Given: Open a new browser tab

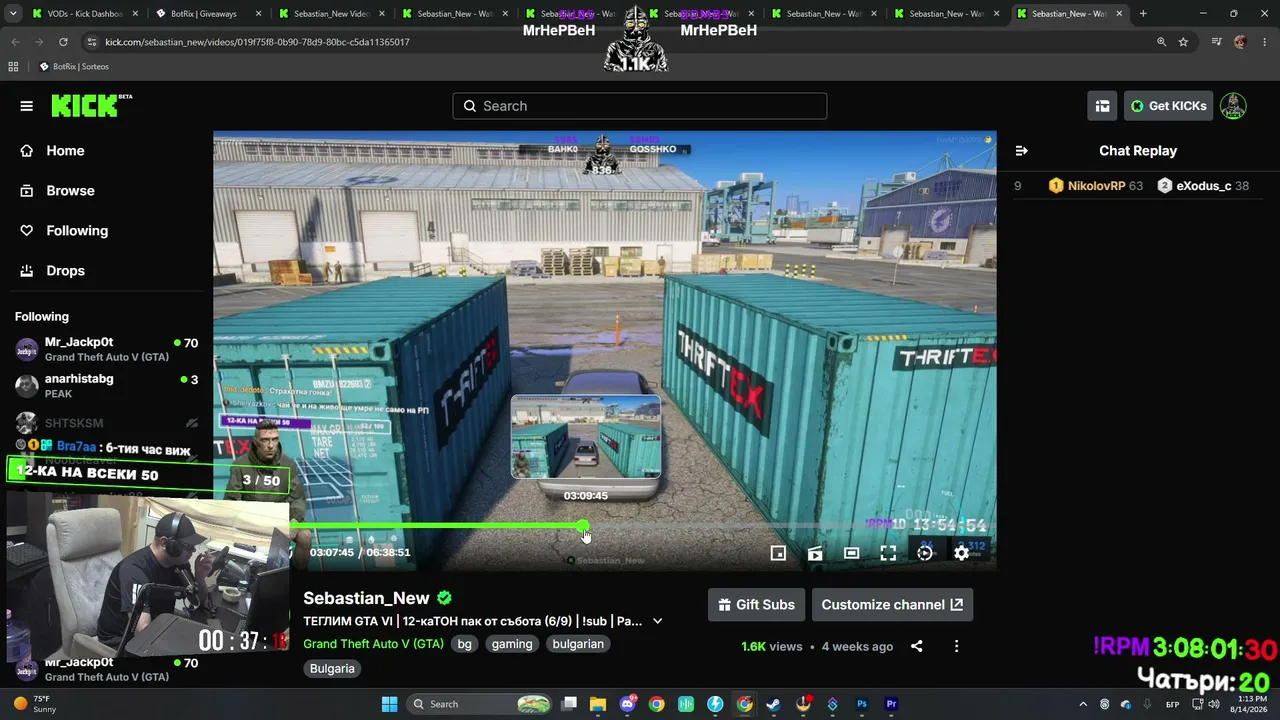Looking at the screenshot, I should point(1143,14).
